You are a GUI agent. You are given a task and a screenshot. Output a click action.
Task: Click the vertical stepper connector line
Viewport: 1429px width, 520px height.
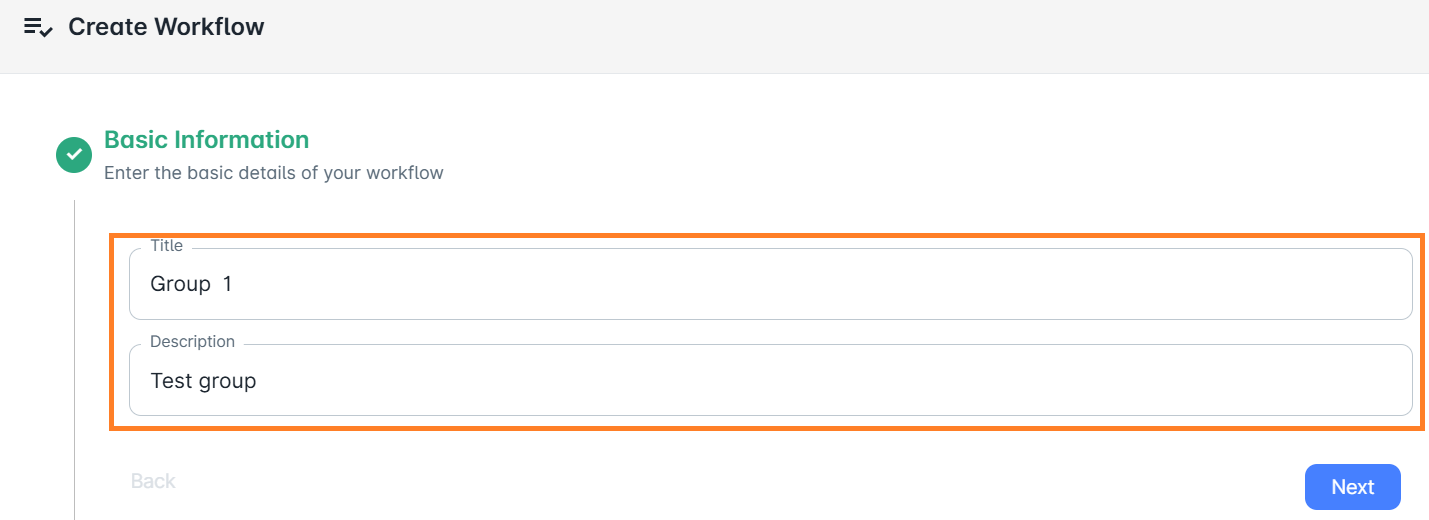(x=75, y=360)
